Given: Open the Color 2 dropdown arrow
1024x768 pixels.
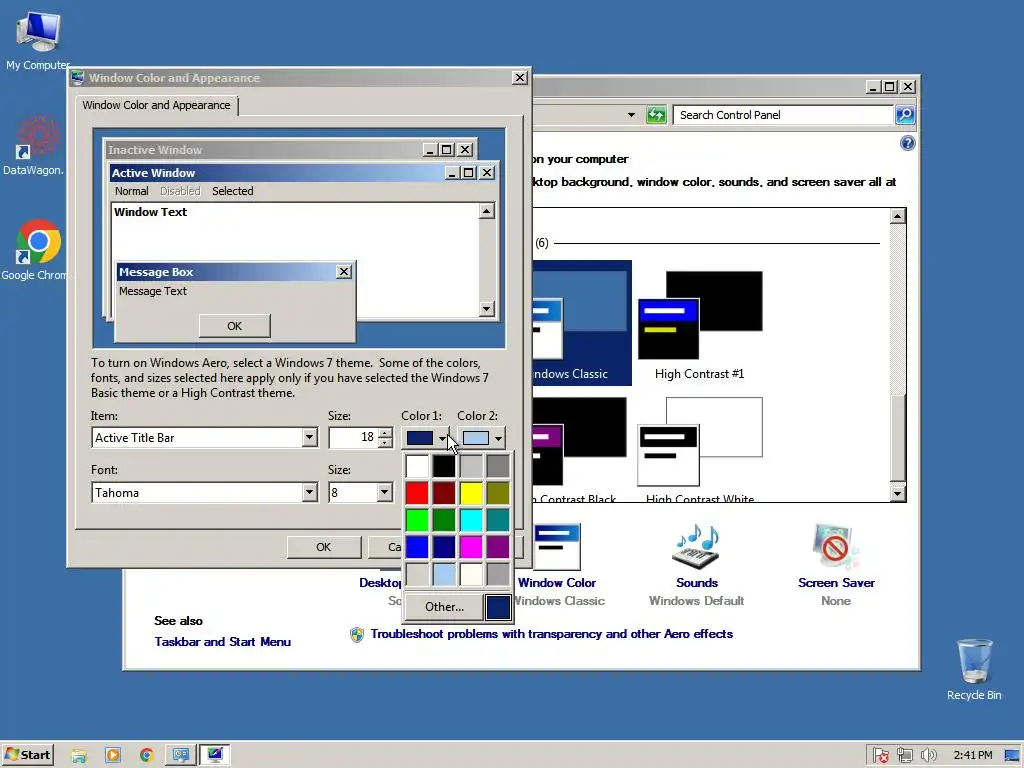Looking at the screenshot, I should (x=498, y=438).
